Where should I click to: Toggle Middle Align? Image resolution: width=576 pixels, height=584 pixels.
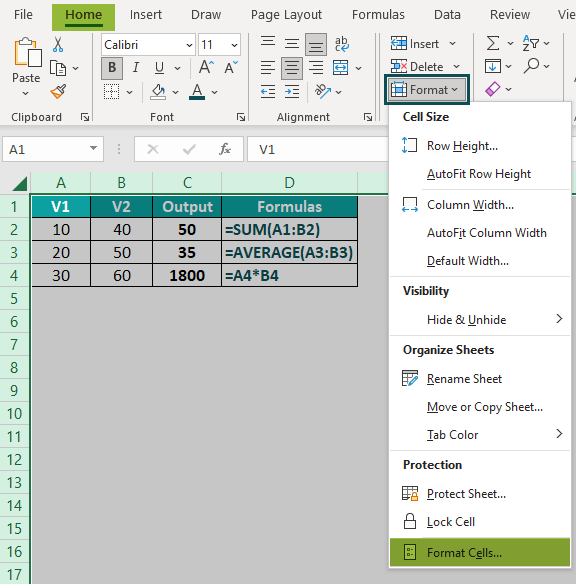coord(292,44)
